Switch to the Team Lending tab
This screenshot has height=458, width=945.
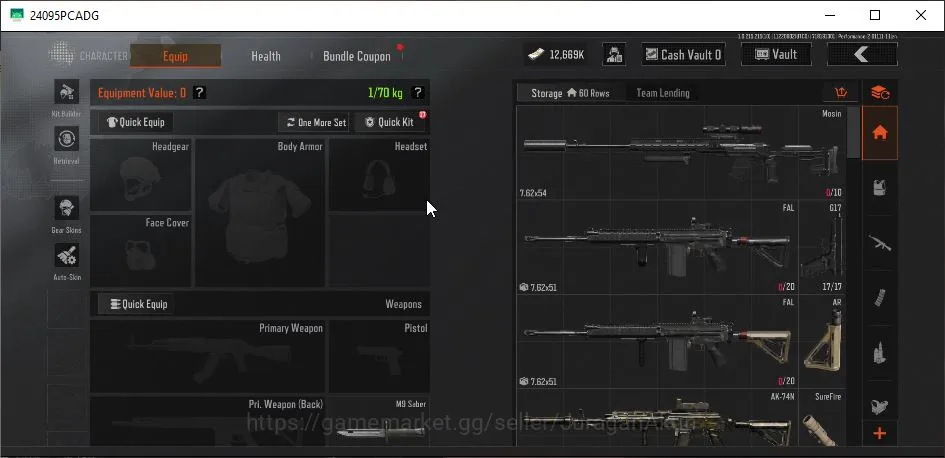click(663, 93)
